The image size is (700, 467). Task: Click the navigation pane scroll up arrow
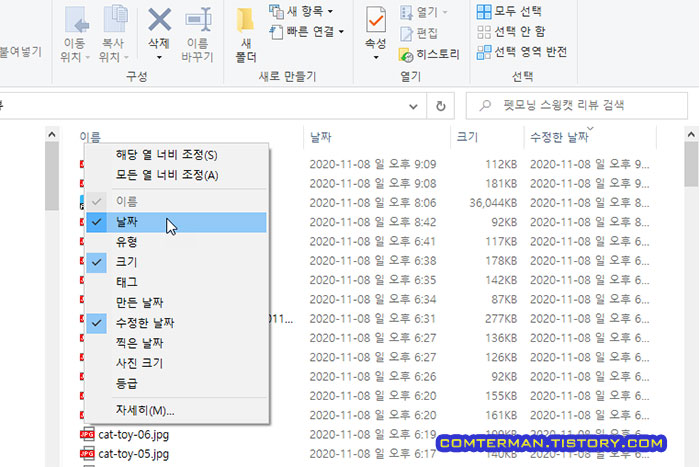[x=52, y=134]
